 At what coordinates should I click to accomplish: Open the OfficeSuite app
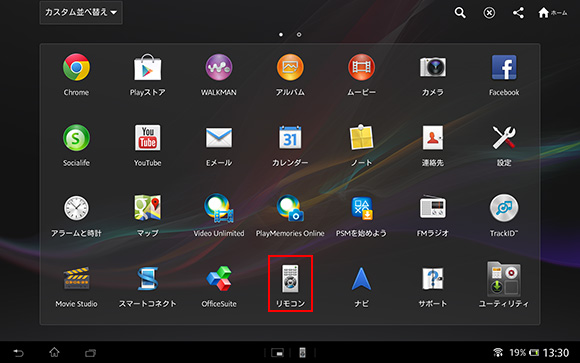(x=219, y=286)
